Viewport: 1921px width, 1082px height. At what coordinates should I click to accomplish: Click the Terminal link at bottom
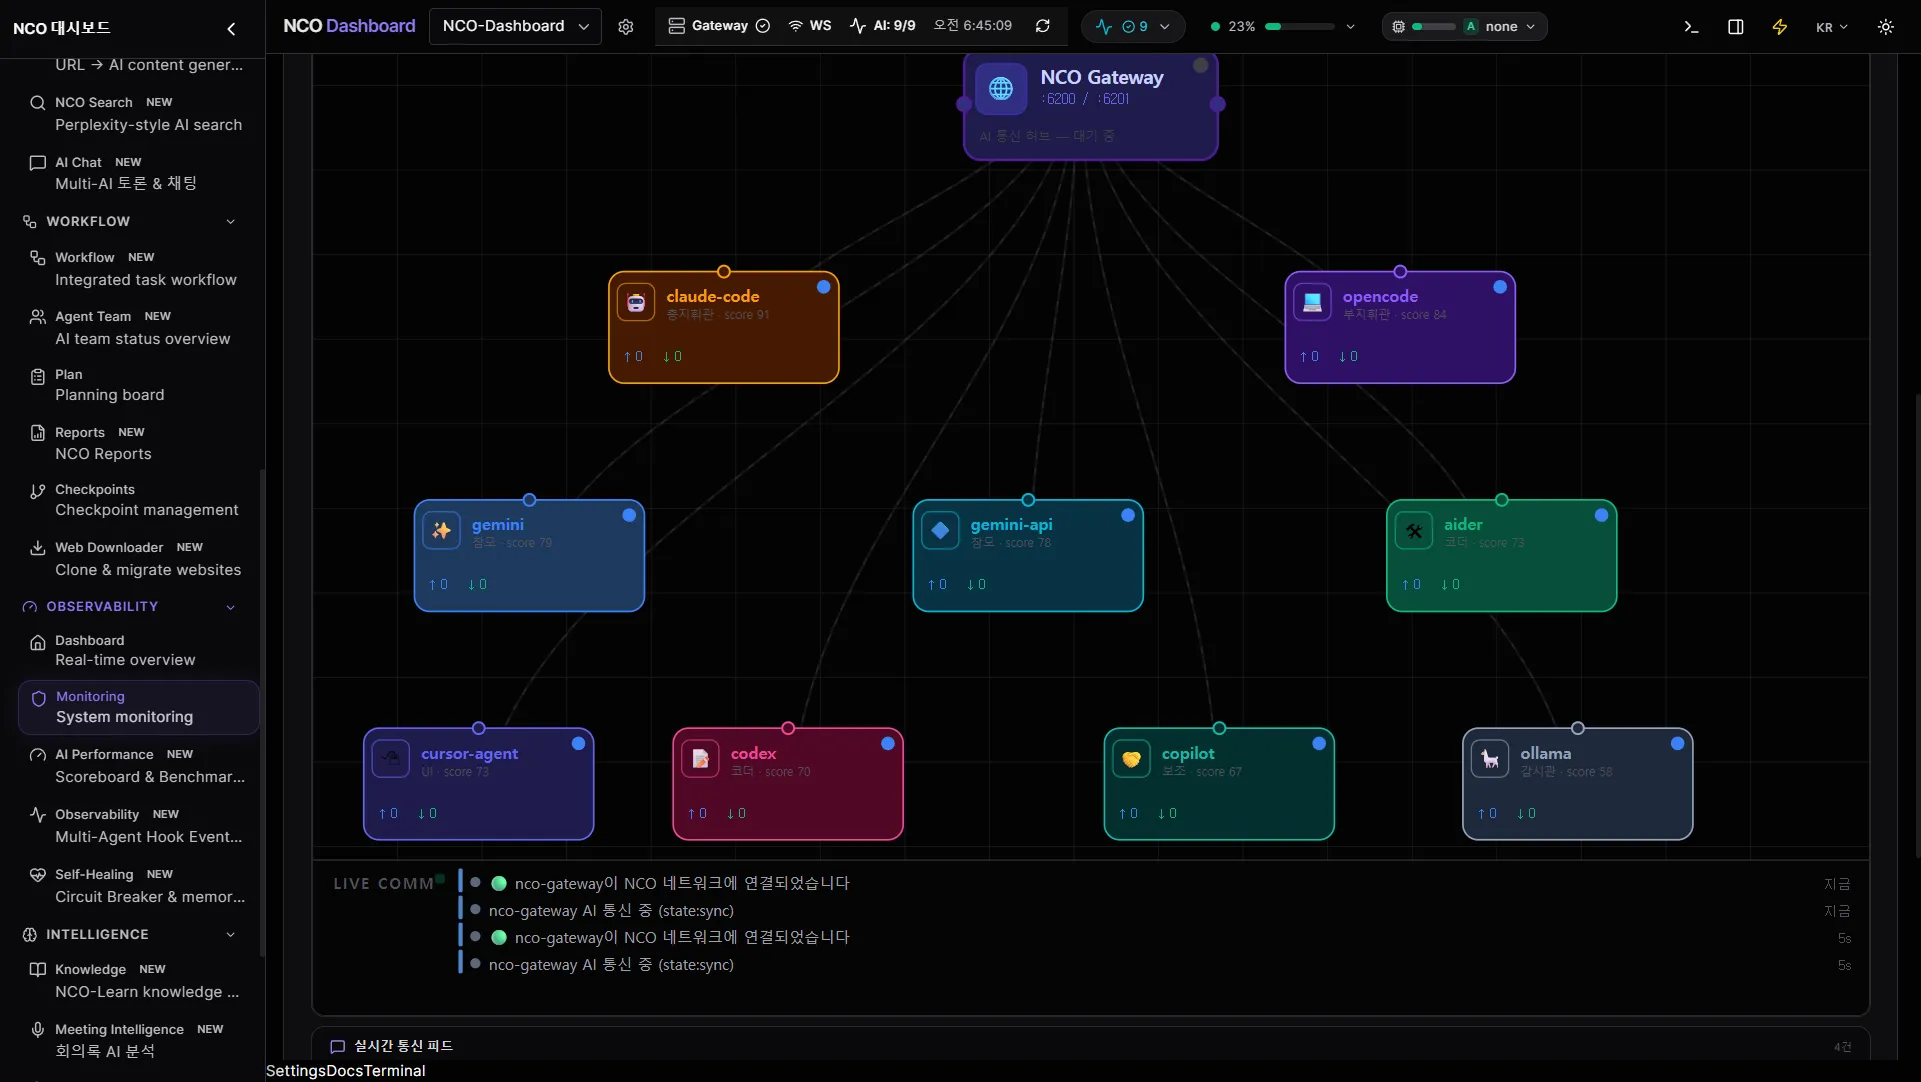(394, 1071)
